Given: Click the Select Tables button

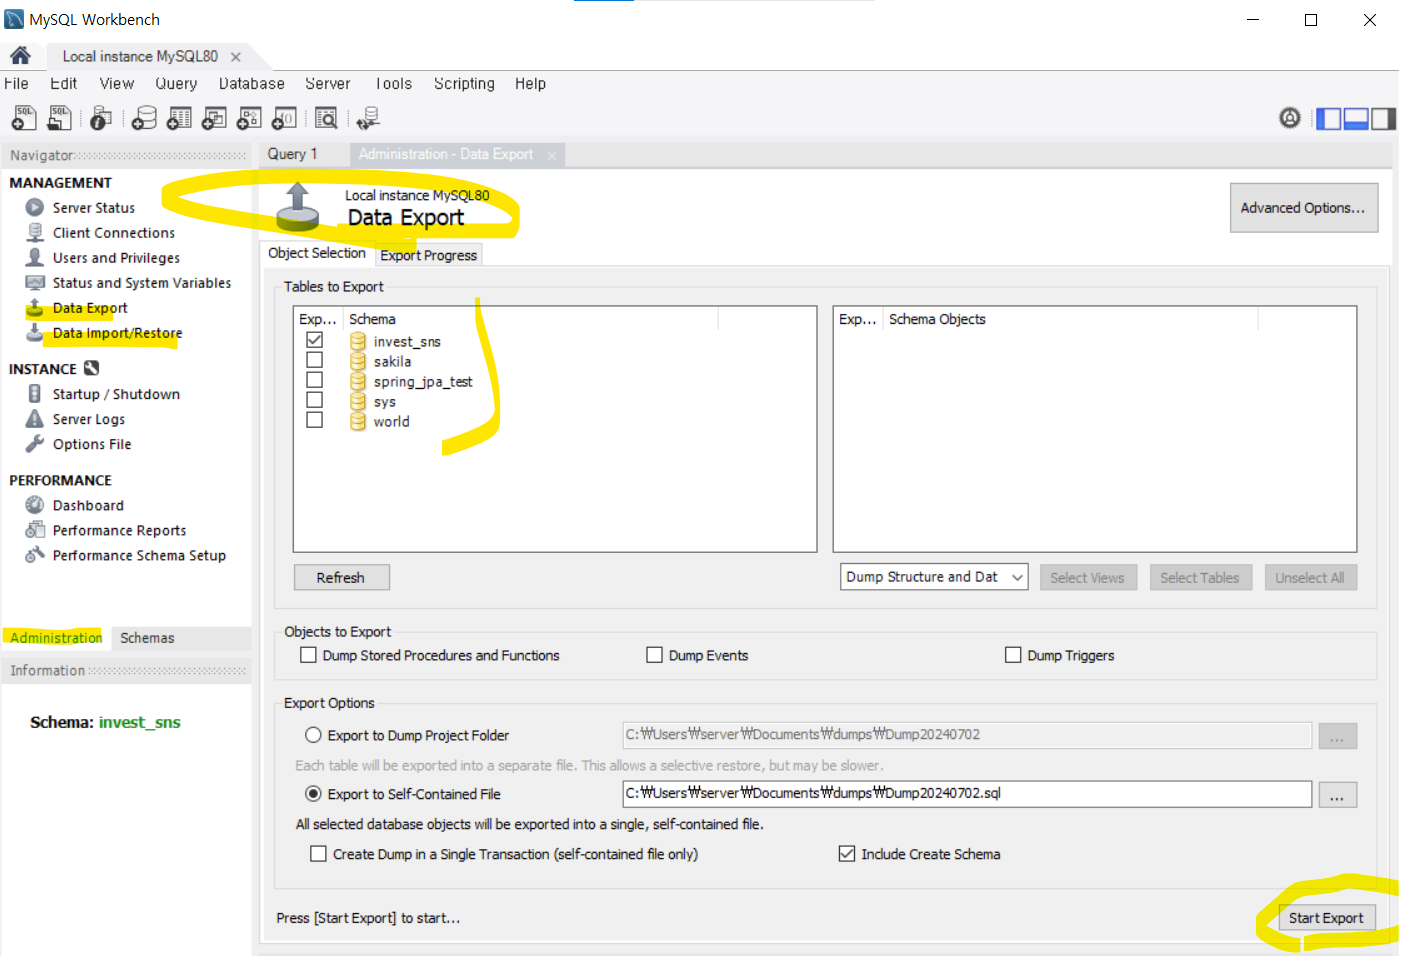Looking at the screenshot, I should point(1200,578).
